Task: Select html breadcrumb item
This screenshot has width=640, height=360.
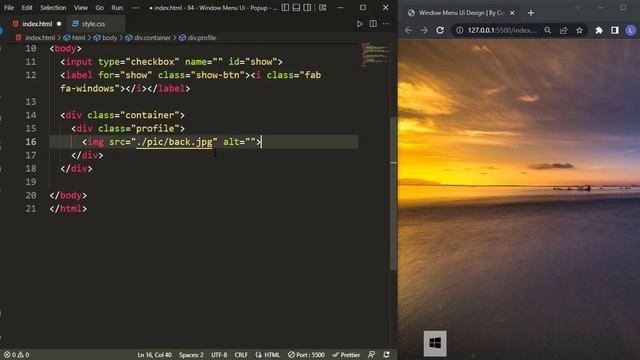Action: (78, 38)
